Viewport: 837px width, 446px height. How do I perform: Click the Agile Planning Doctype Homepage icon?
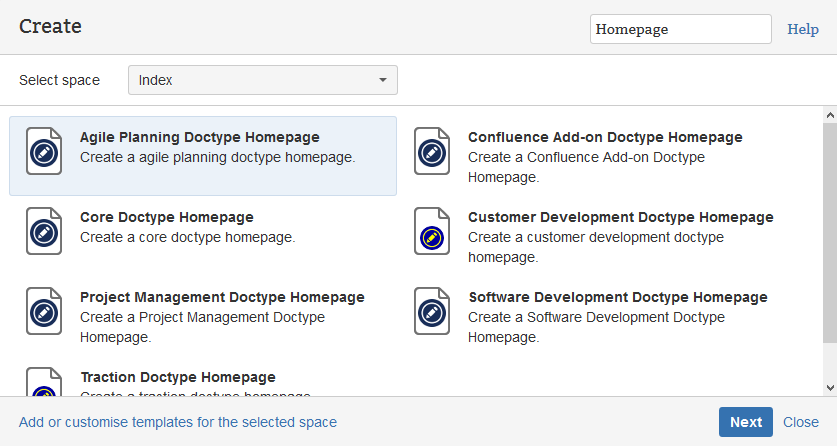(43, 153)
